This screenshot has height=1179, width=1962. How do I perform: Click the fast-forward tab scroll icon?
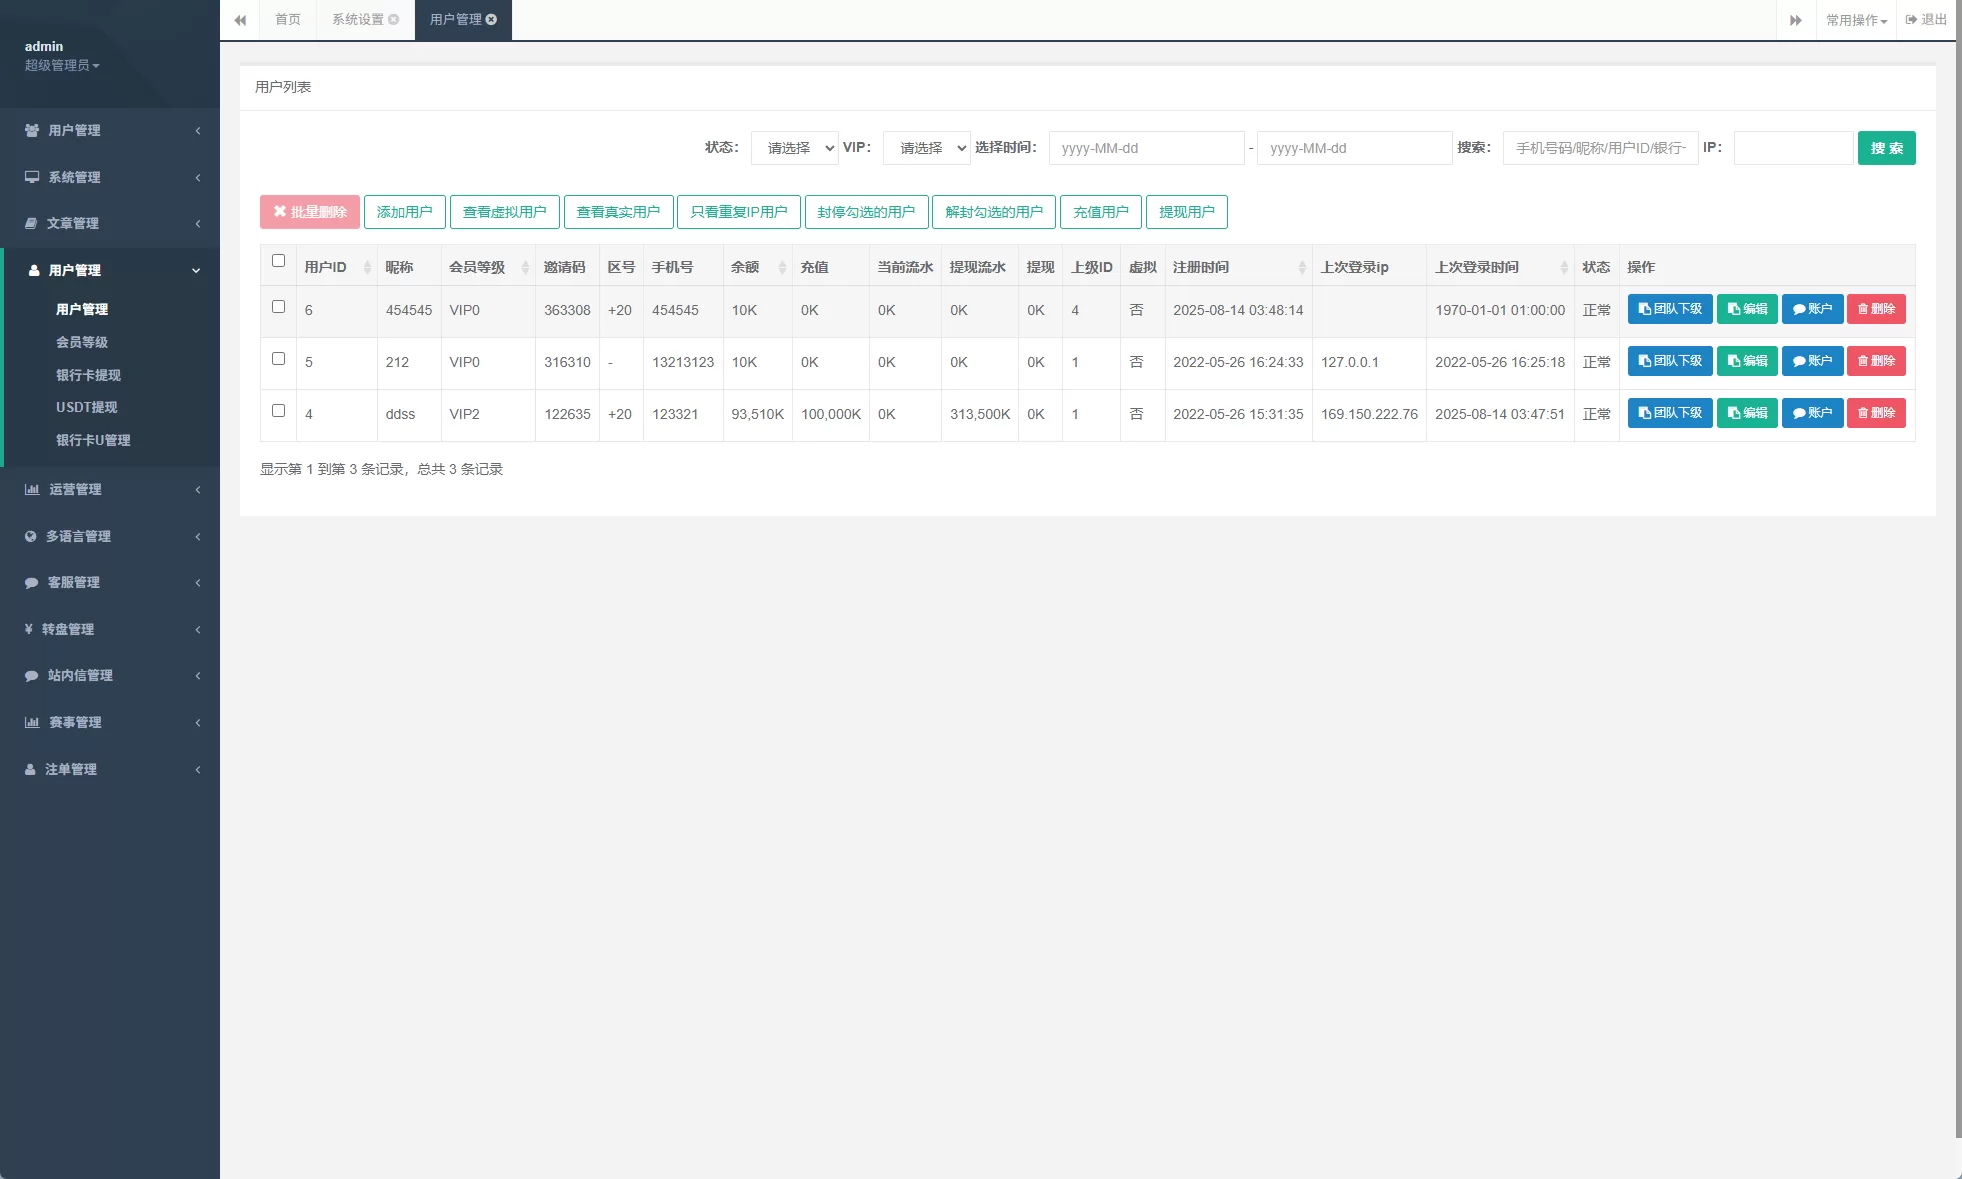pos(1795,20)
